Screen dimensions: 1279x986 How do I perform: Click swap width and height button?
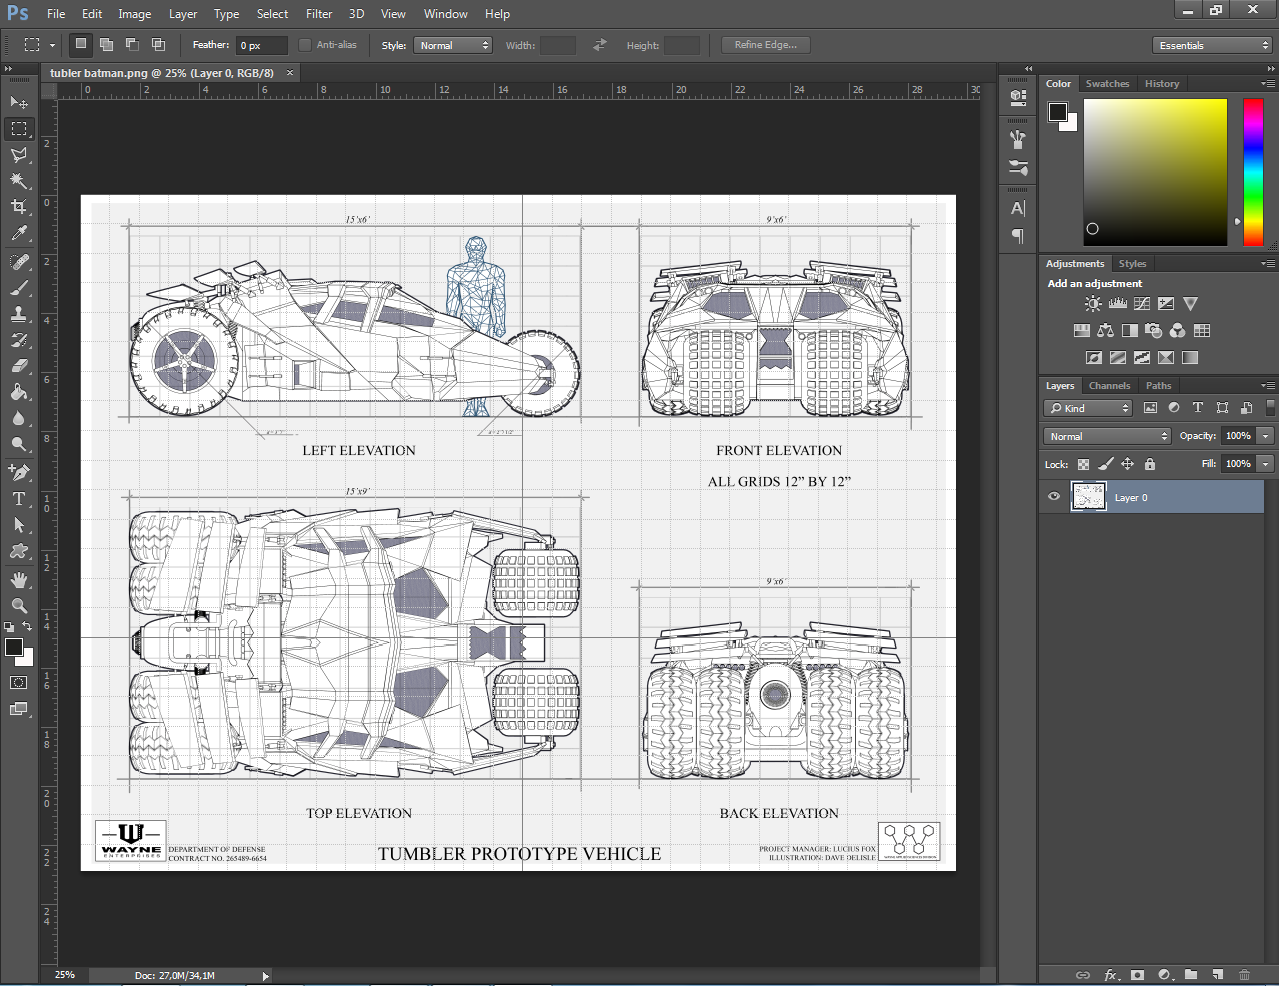tap(600, 45)
